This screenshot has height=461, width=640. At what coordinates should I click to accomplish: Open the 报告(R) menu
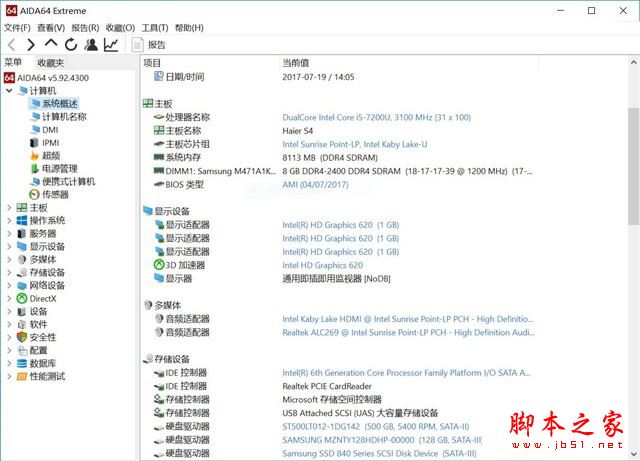tap(85, 28)
